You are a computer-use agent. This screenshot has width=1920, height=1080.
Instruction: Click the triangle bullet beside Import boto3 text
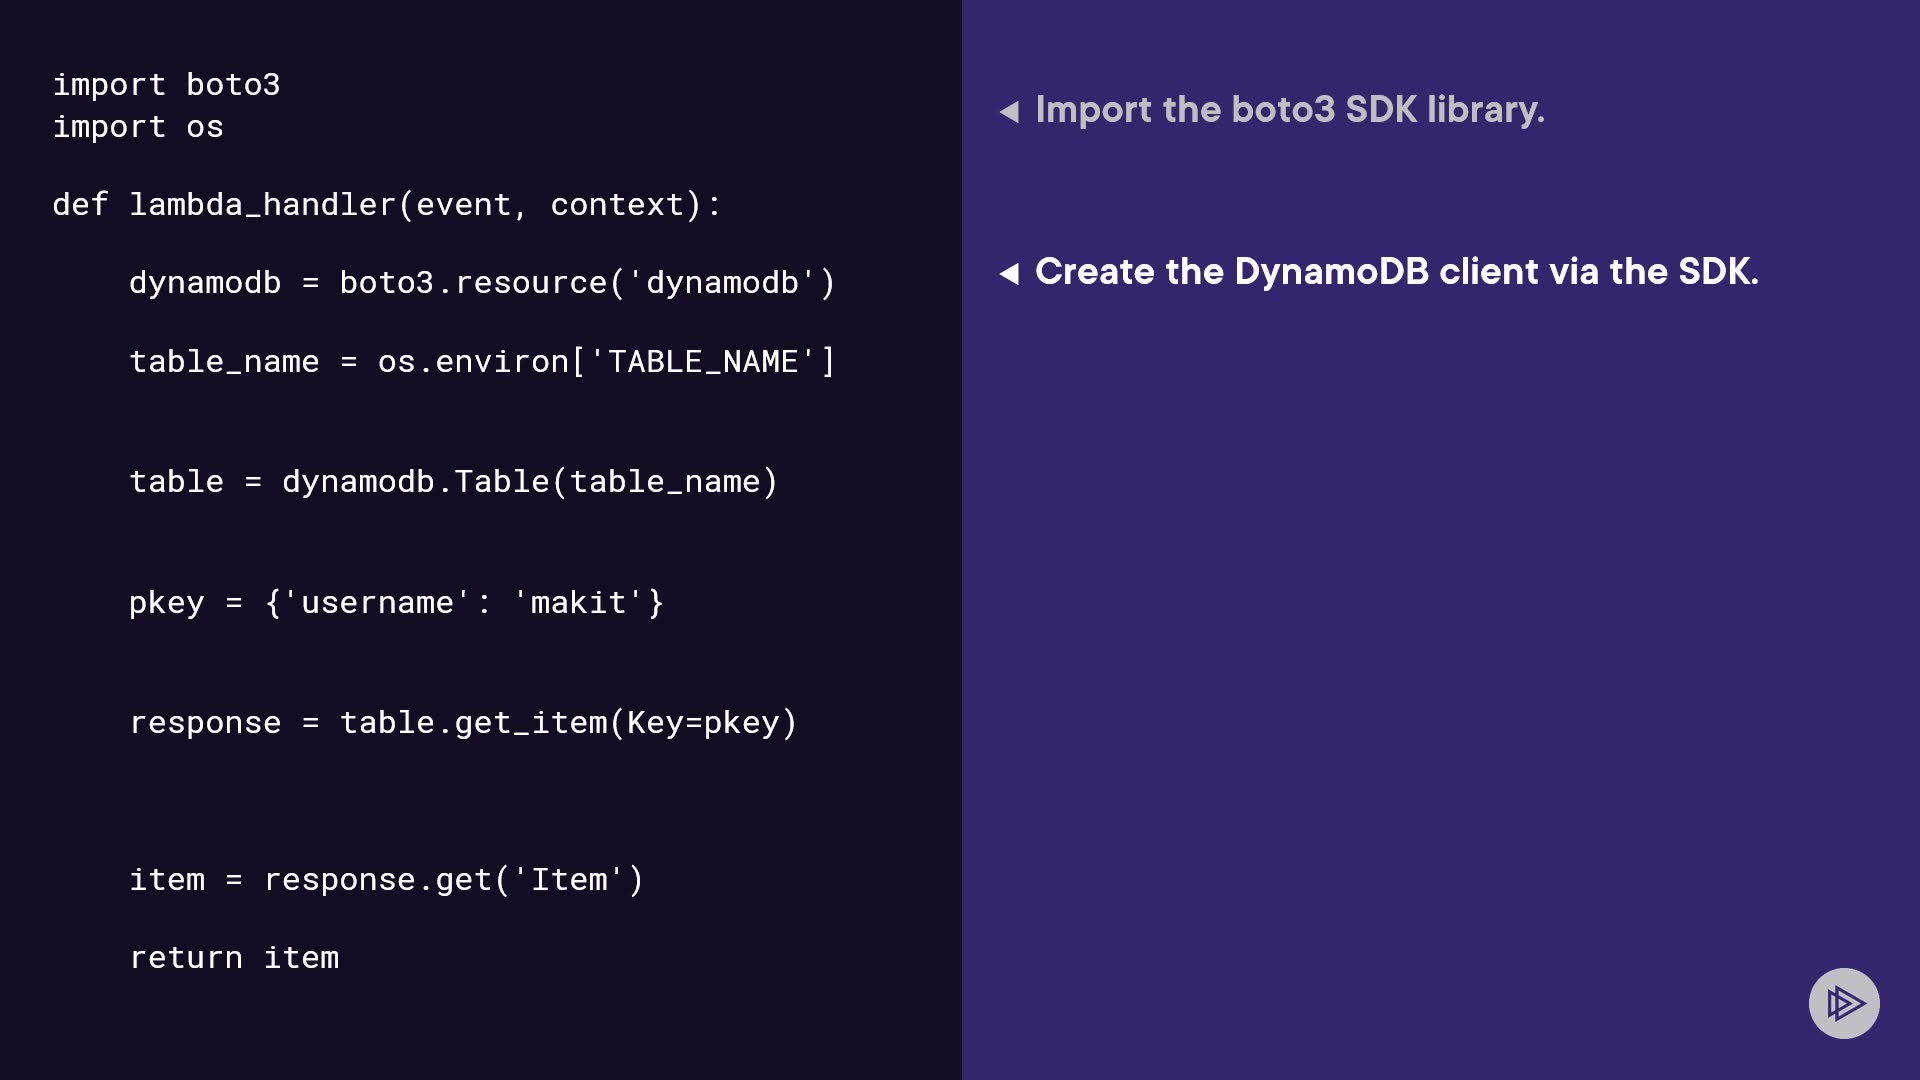[1009, 111]
